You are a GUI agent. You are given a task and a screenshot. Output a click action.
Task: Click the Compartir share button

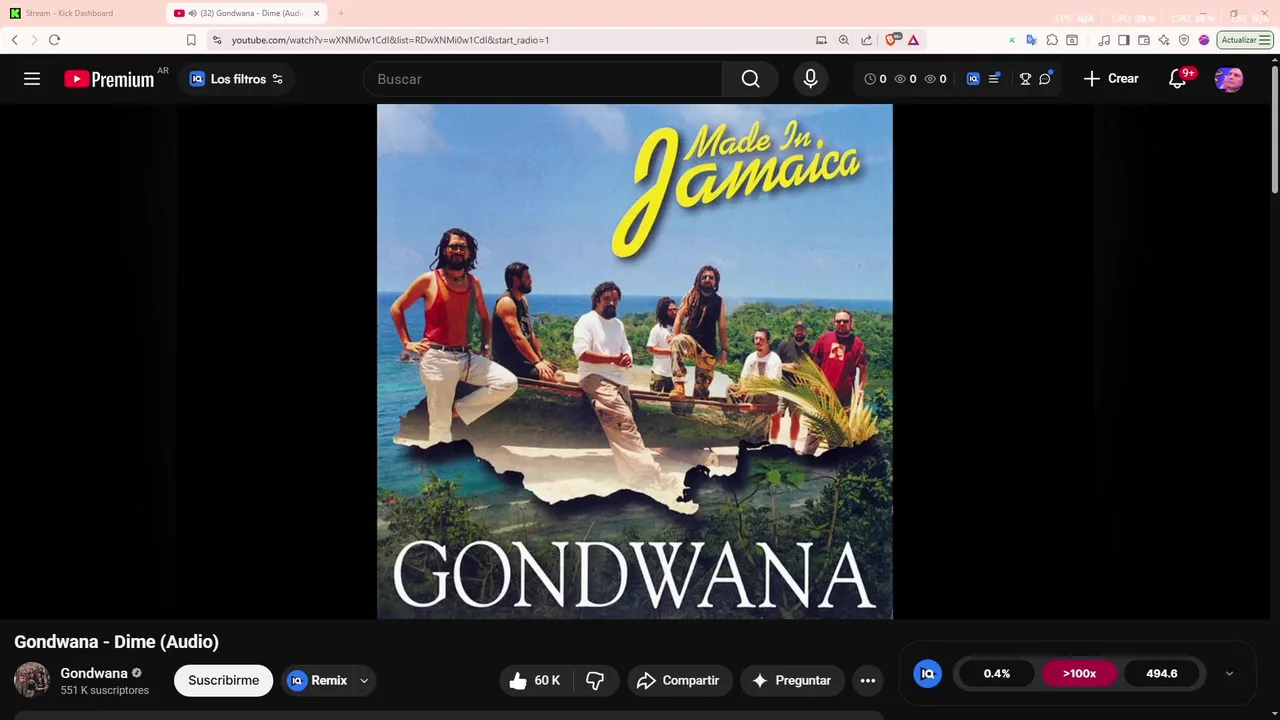[x=680, y=680]
